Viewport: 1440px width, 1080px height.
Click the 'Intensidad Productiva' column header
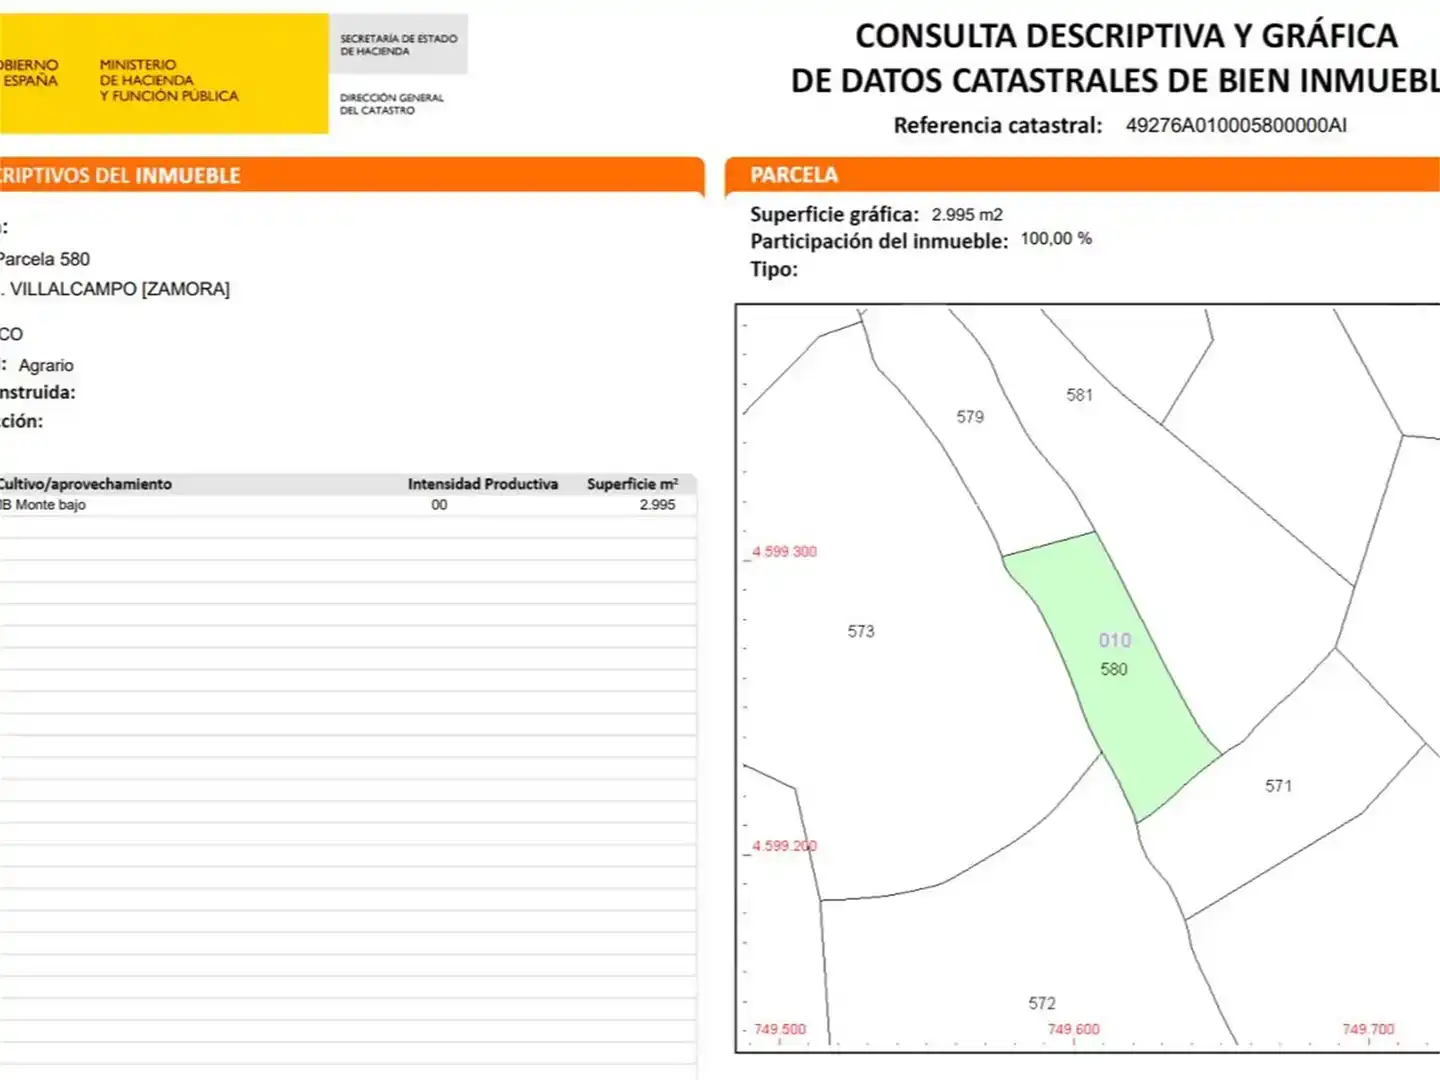point(483,484)
